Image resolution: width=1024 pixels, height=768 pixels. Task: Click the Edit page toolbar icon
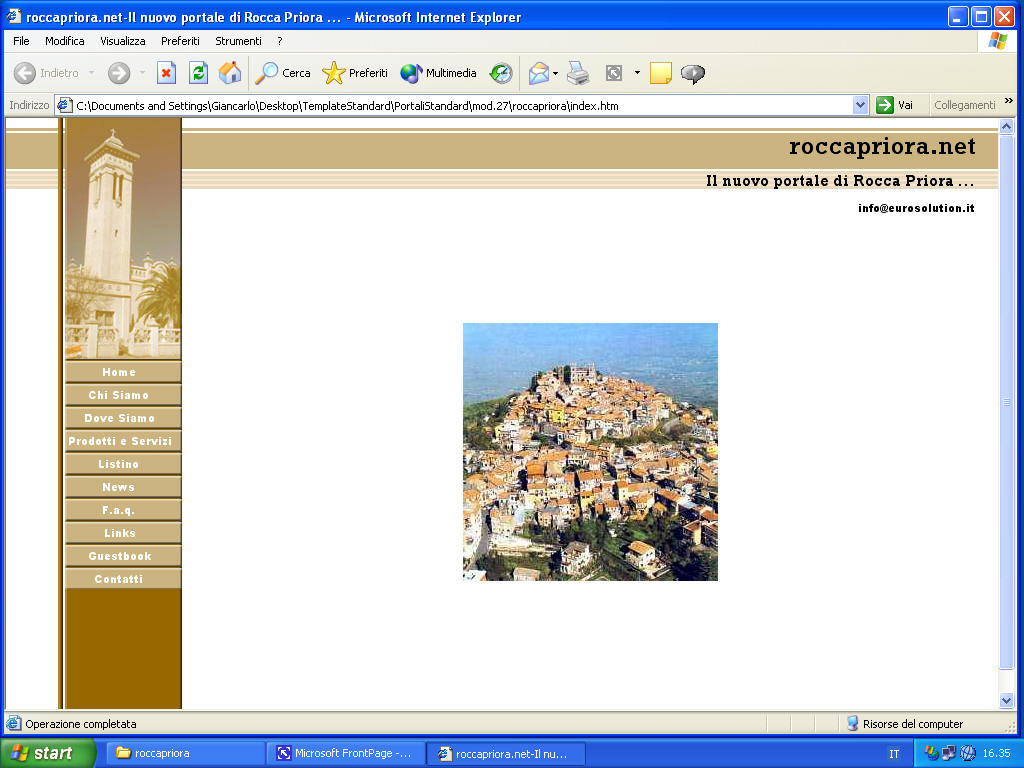click(x=614, y=73)
